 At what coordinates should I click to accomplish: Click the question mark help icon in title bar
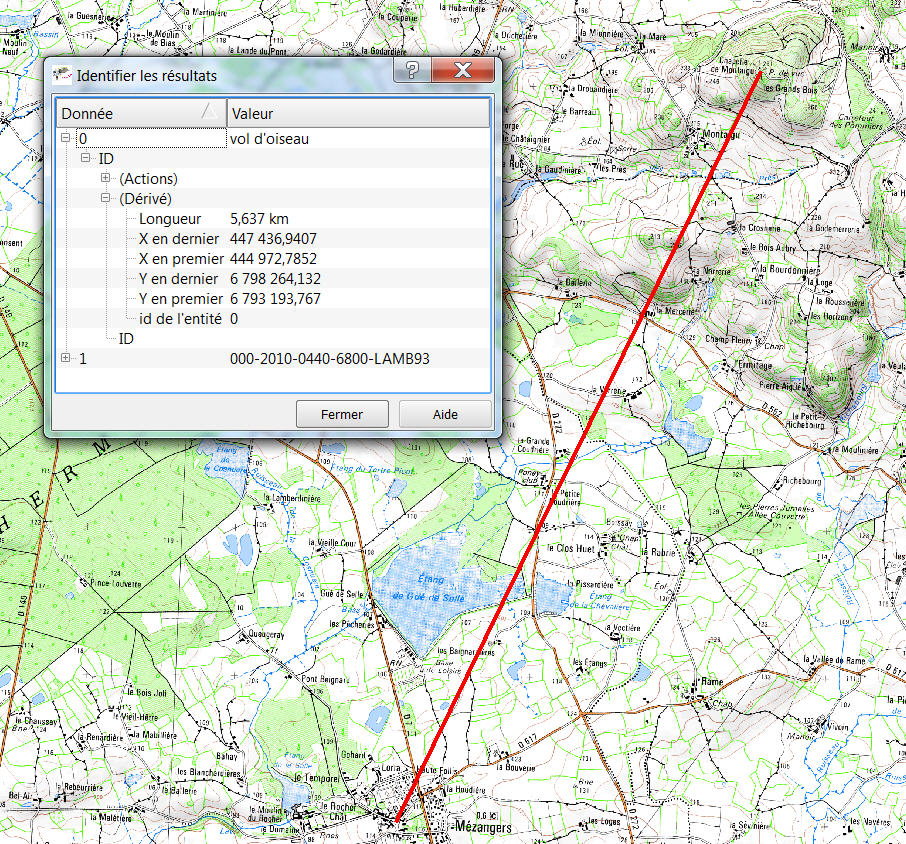411,71
